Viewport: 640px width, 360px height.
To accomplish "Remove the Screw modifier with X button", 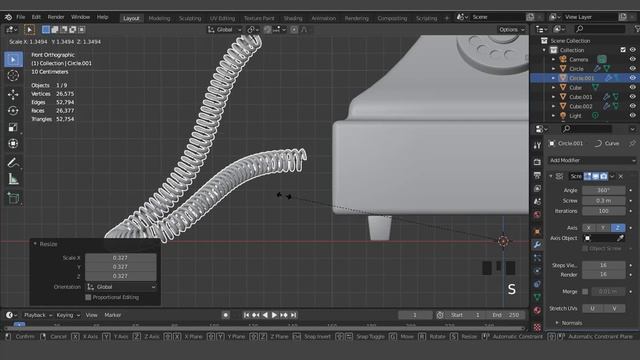I will (x=620, y=176).
